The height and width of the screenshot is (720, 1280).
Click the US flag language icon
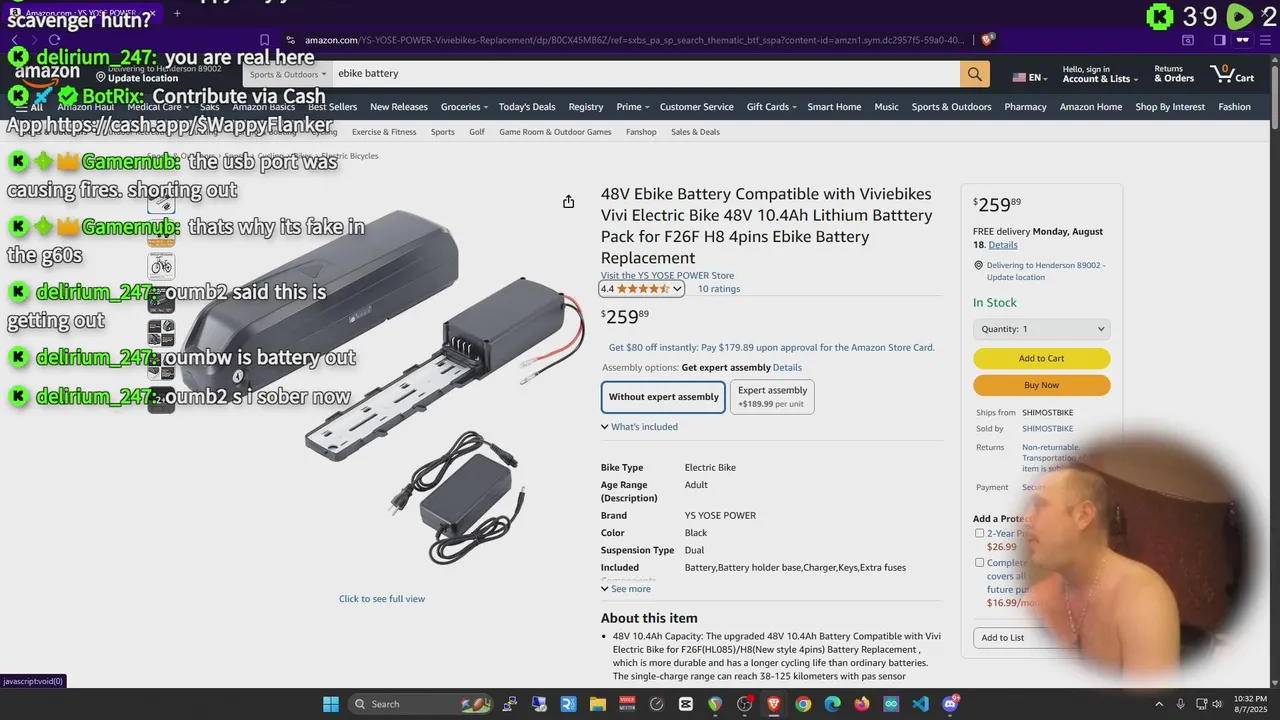pos(1019,77)
